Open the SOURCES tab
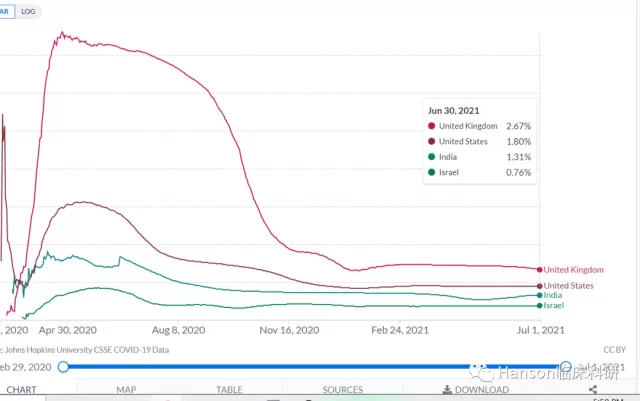This screenshot has width=640, height=401. (342, 390)
